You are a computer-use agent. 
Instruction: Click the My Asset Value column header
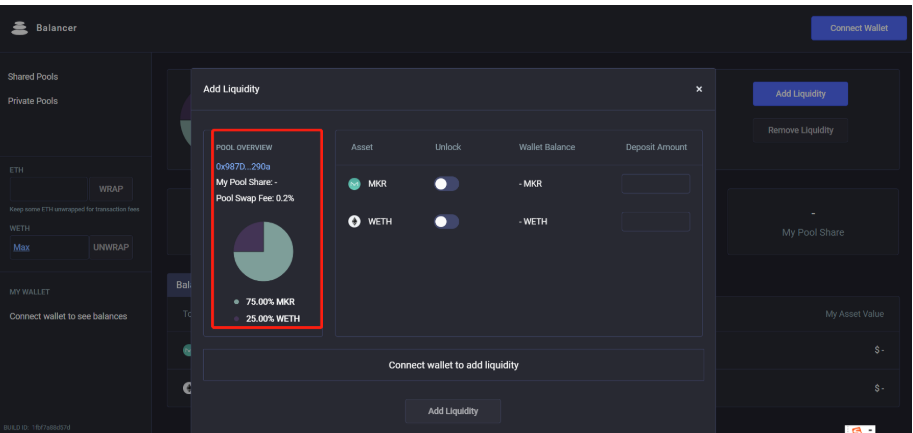point(854,314)
